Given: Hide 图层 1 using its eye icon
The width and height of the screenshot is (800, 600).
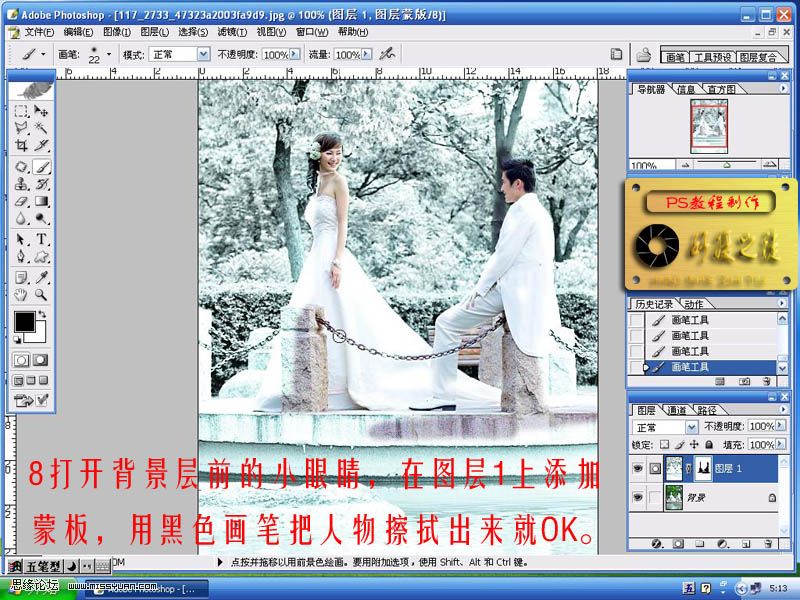Looking at the screenshot, I should click(637, 468).
